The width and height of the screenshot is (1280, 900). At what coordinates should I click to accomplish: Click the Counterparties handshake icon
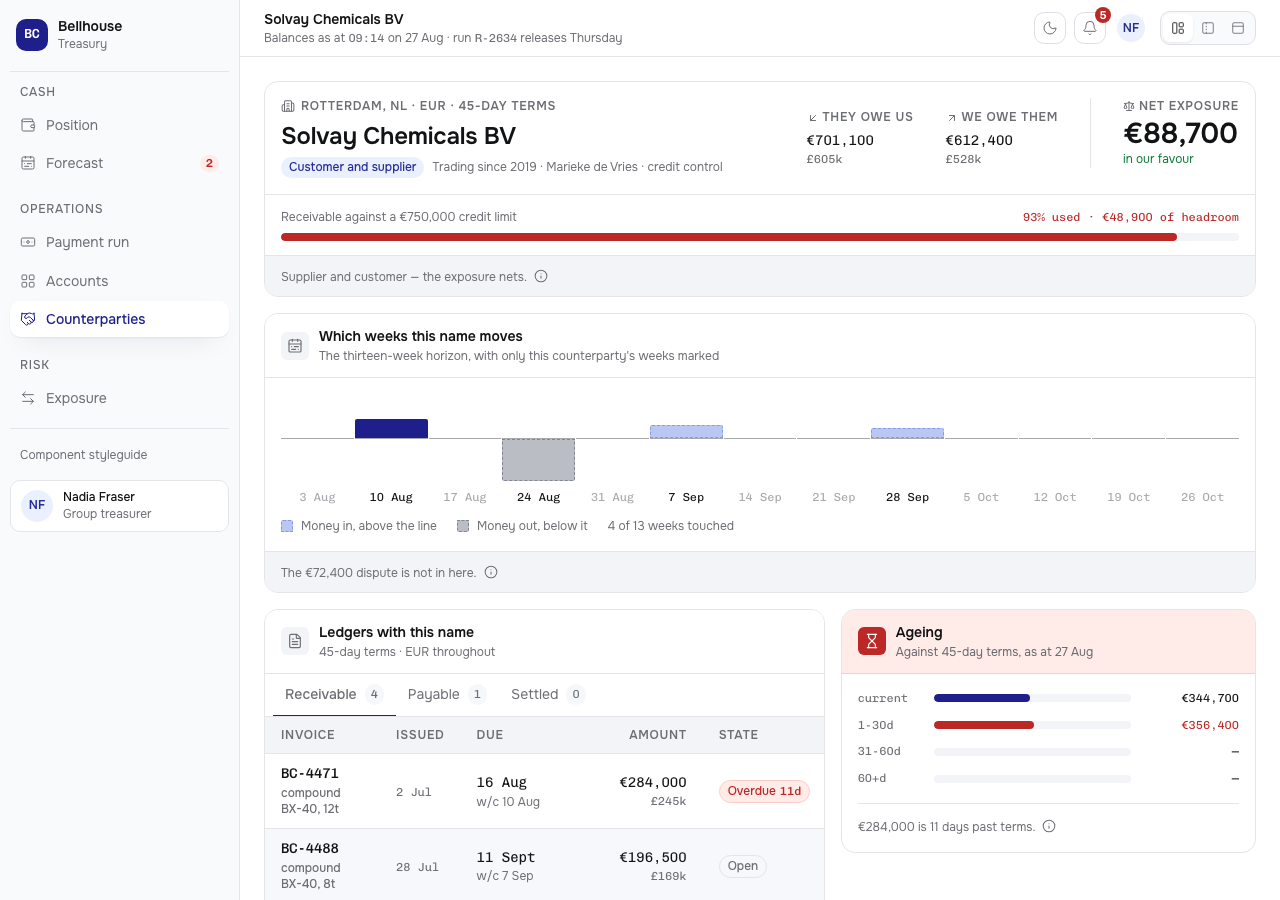click(28, 319)
